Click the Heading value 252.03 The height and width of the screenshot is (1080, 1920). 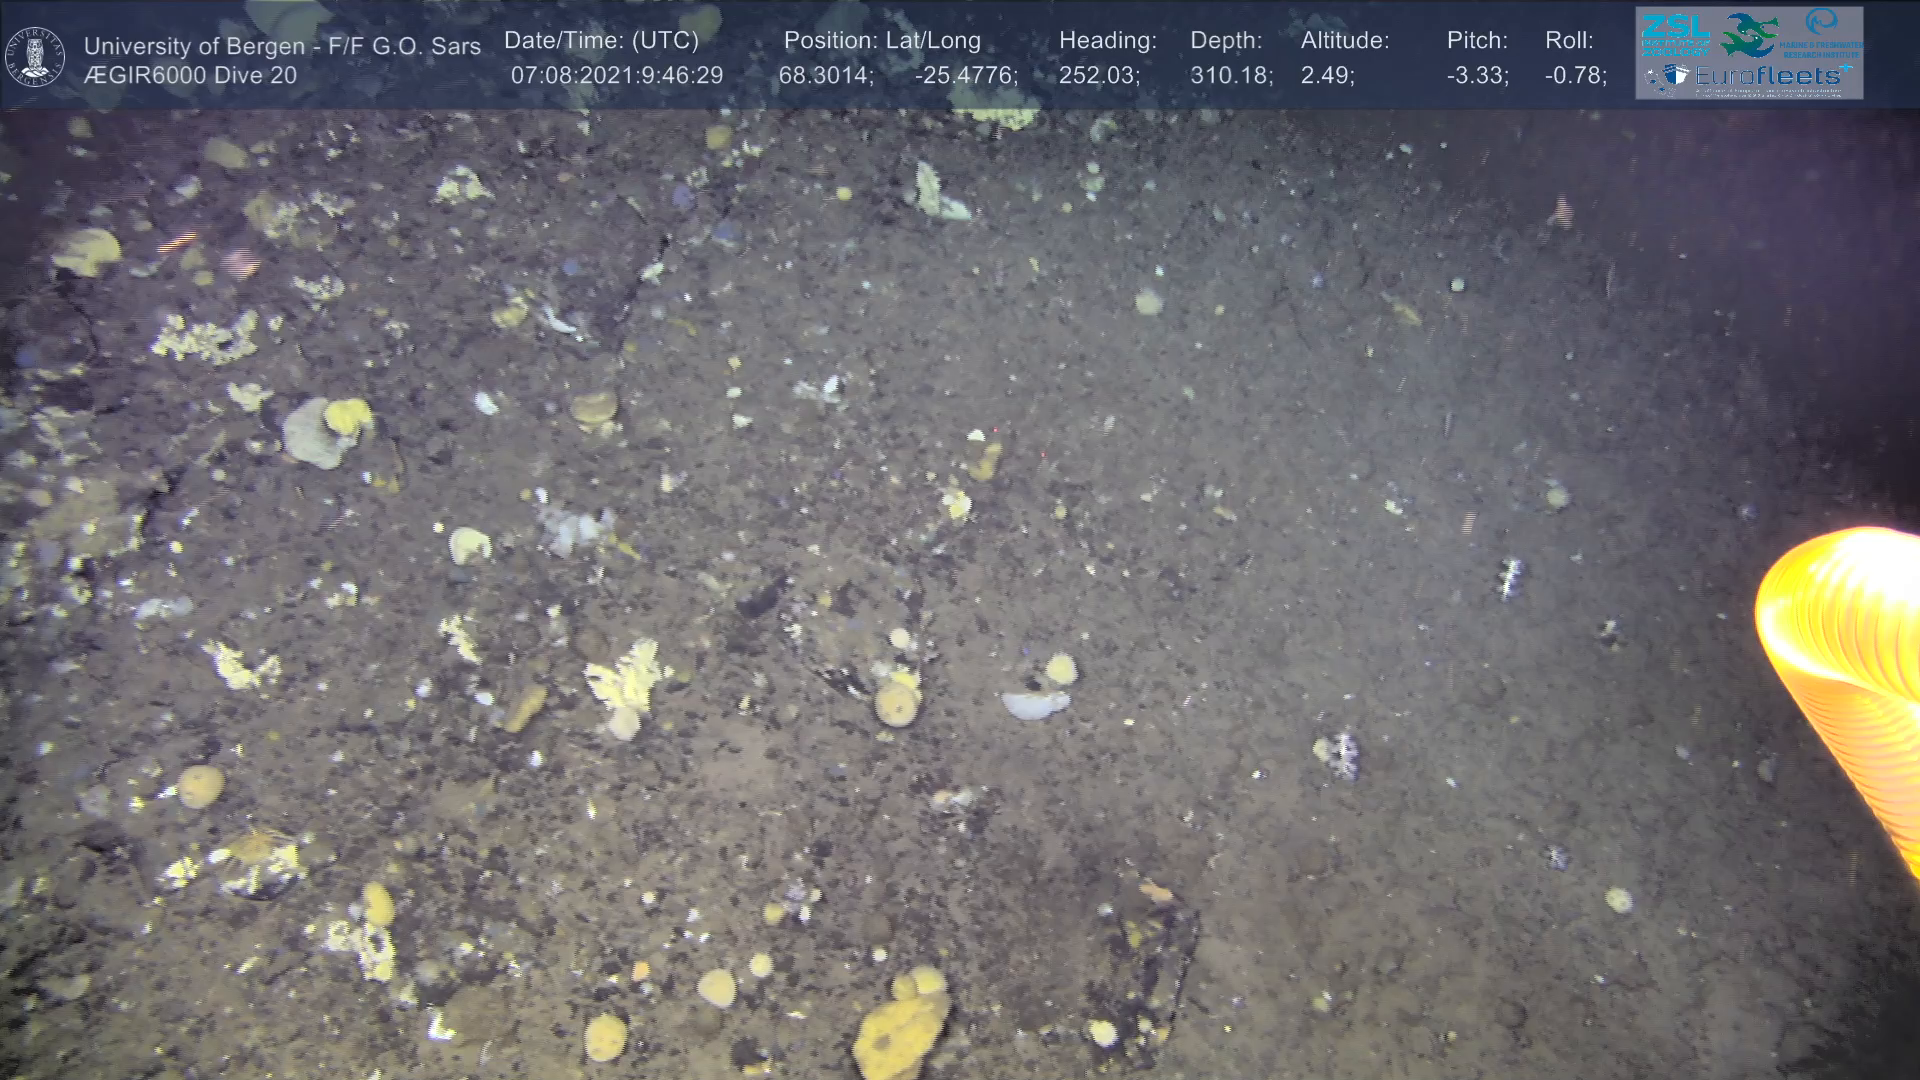point(1098,76)
